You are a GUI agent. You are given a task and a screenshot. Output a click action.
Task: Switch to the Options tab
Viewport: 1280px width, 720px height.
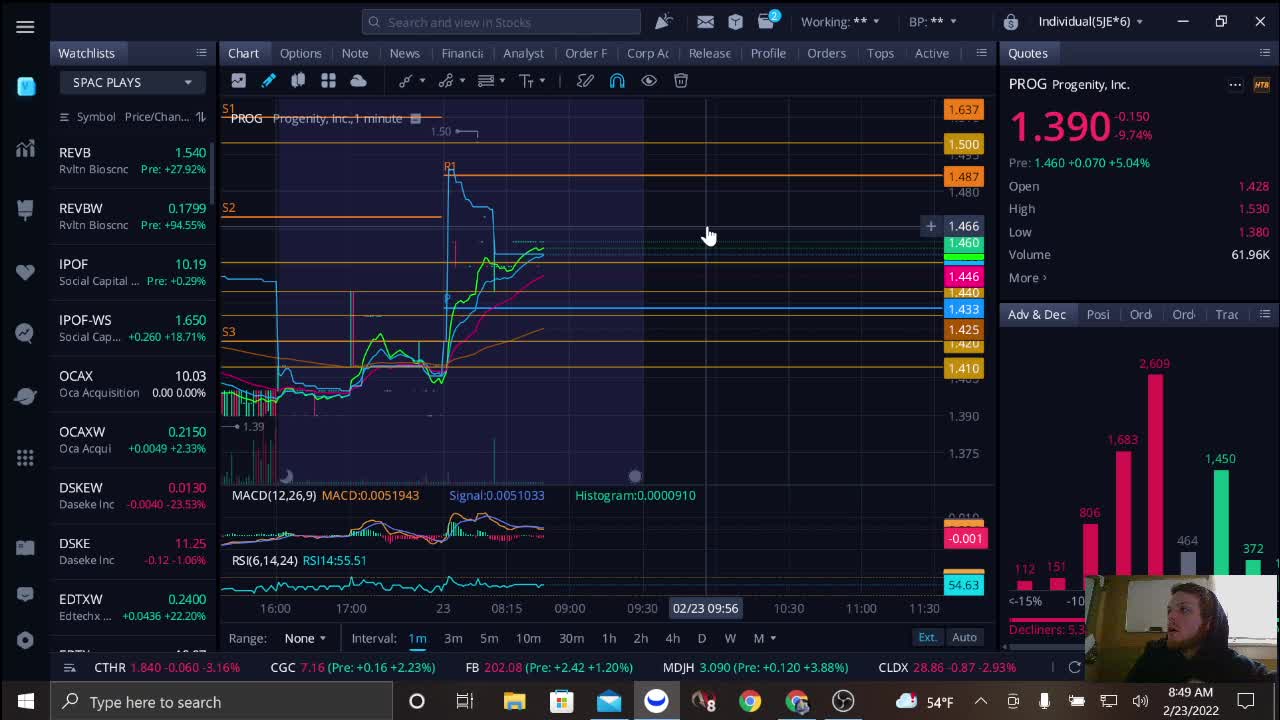click(x=300, y=53)
